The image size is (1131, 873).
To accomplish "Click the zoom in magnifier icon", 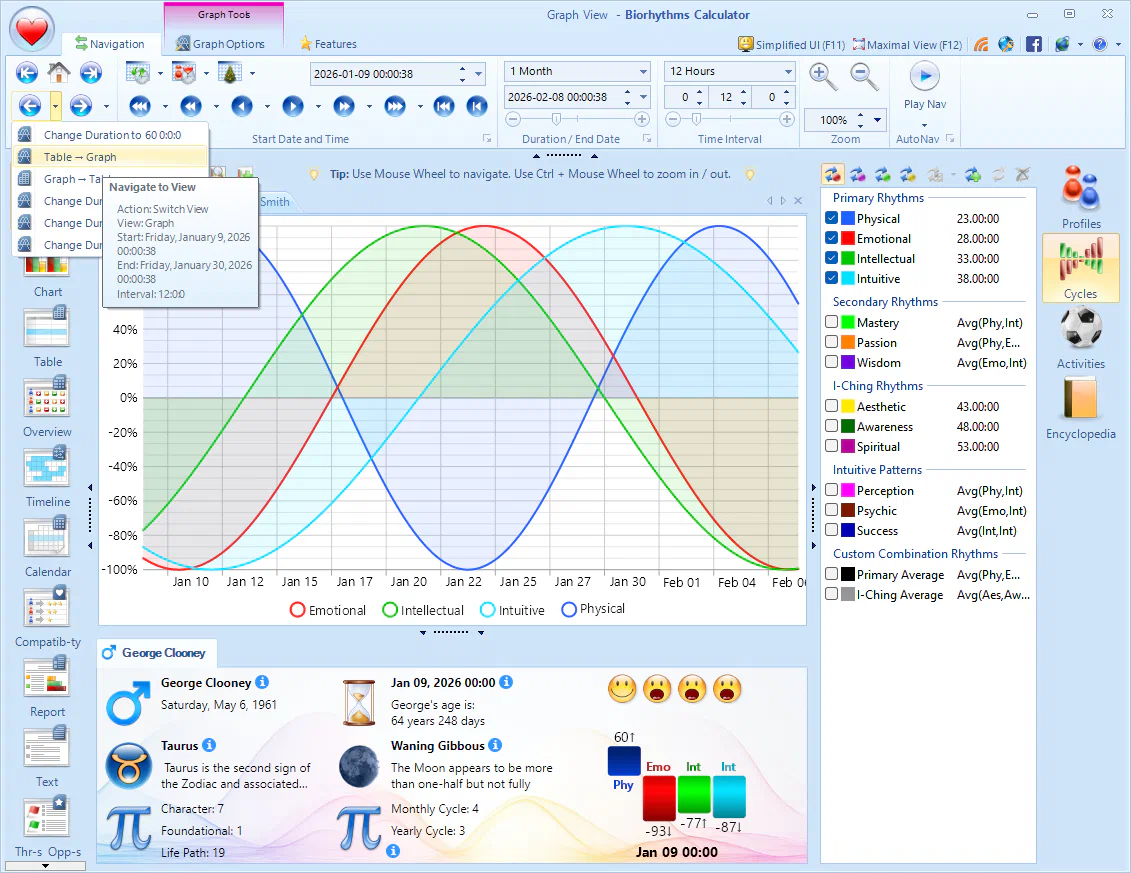I will click(822, 75).
